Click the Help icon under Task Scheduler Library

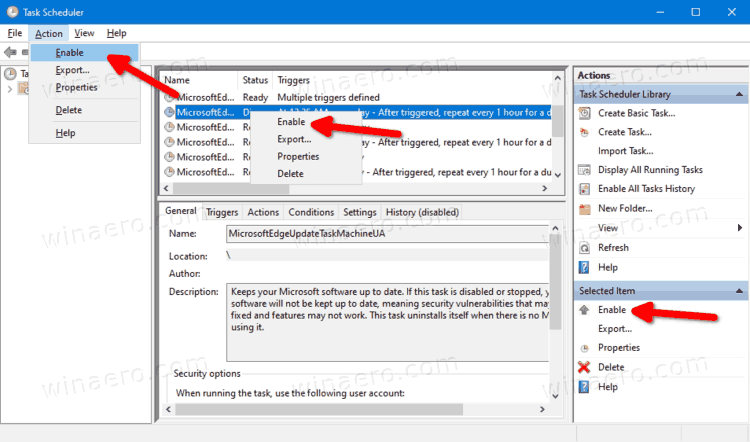tap(585, 267)
